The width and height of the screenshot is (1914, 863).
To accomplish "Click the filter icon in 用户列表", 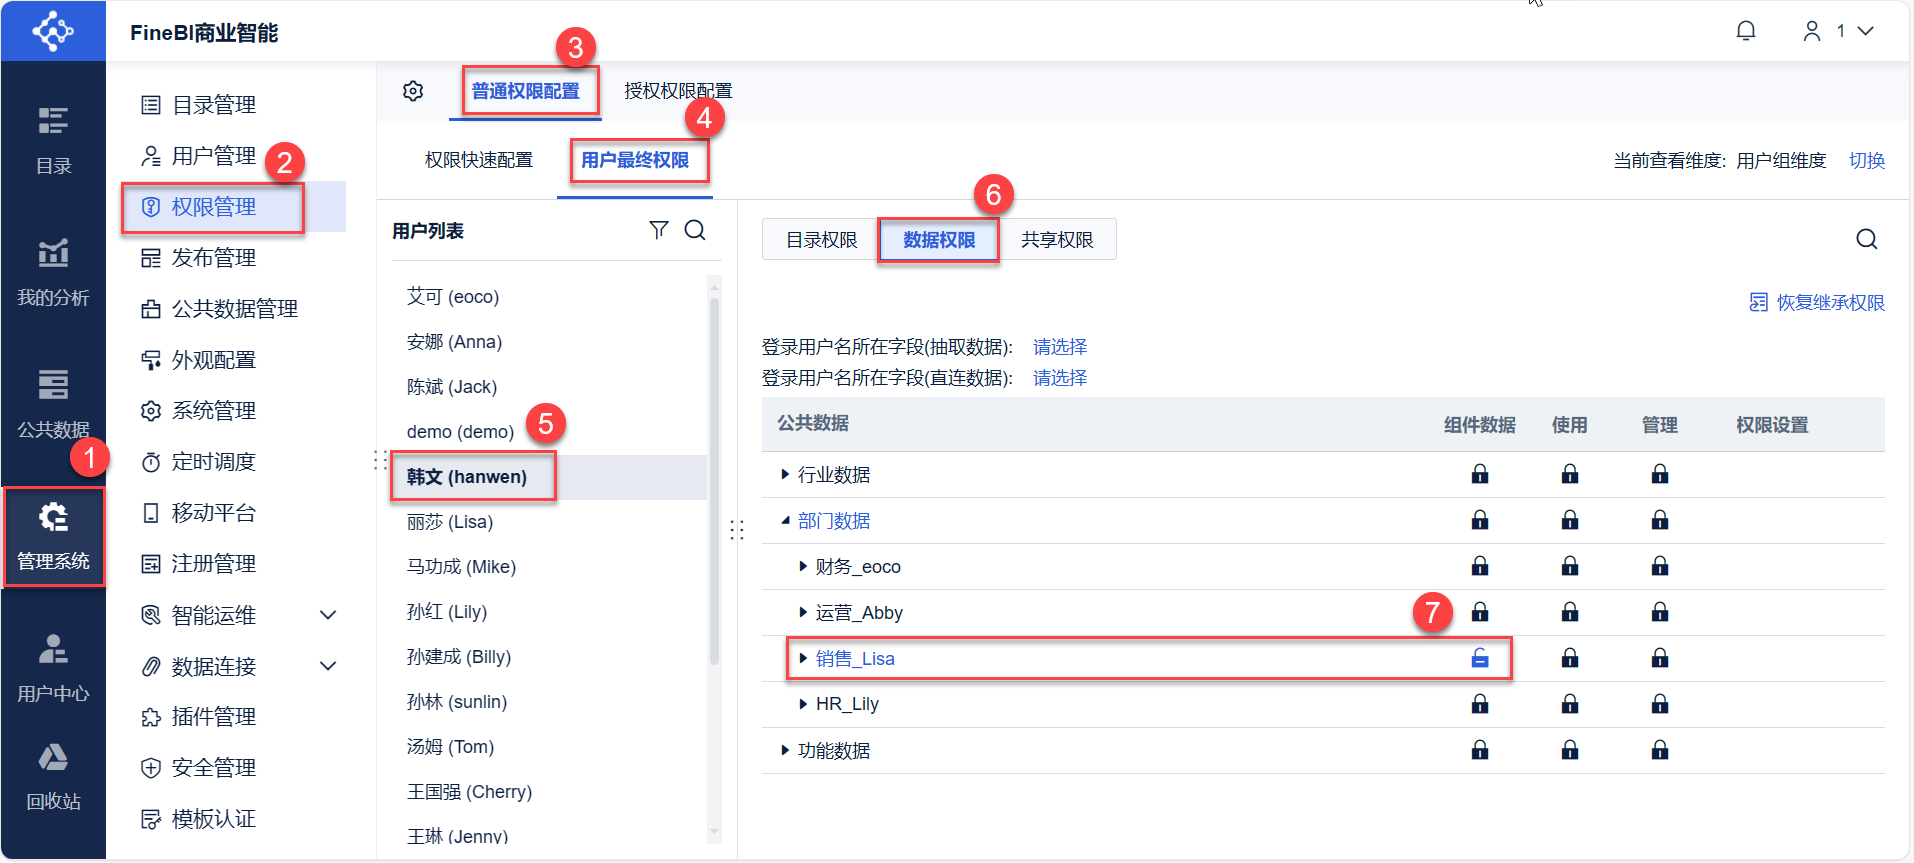I will (x=658, y=231).
